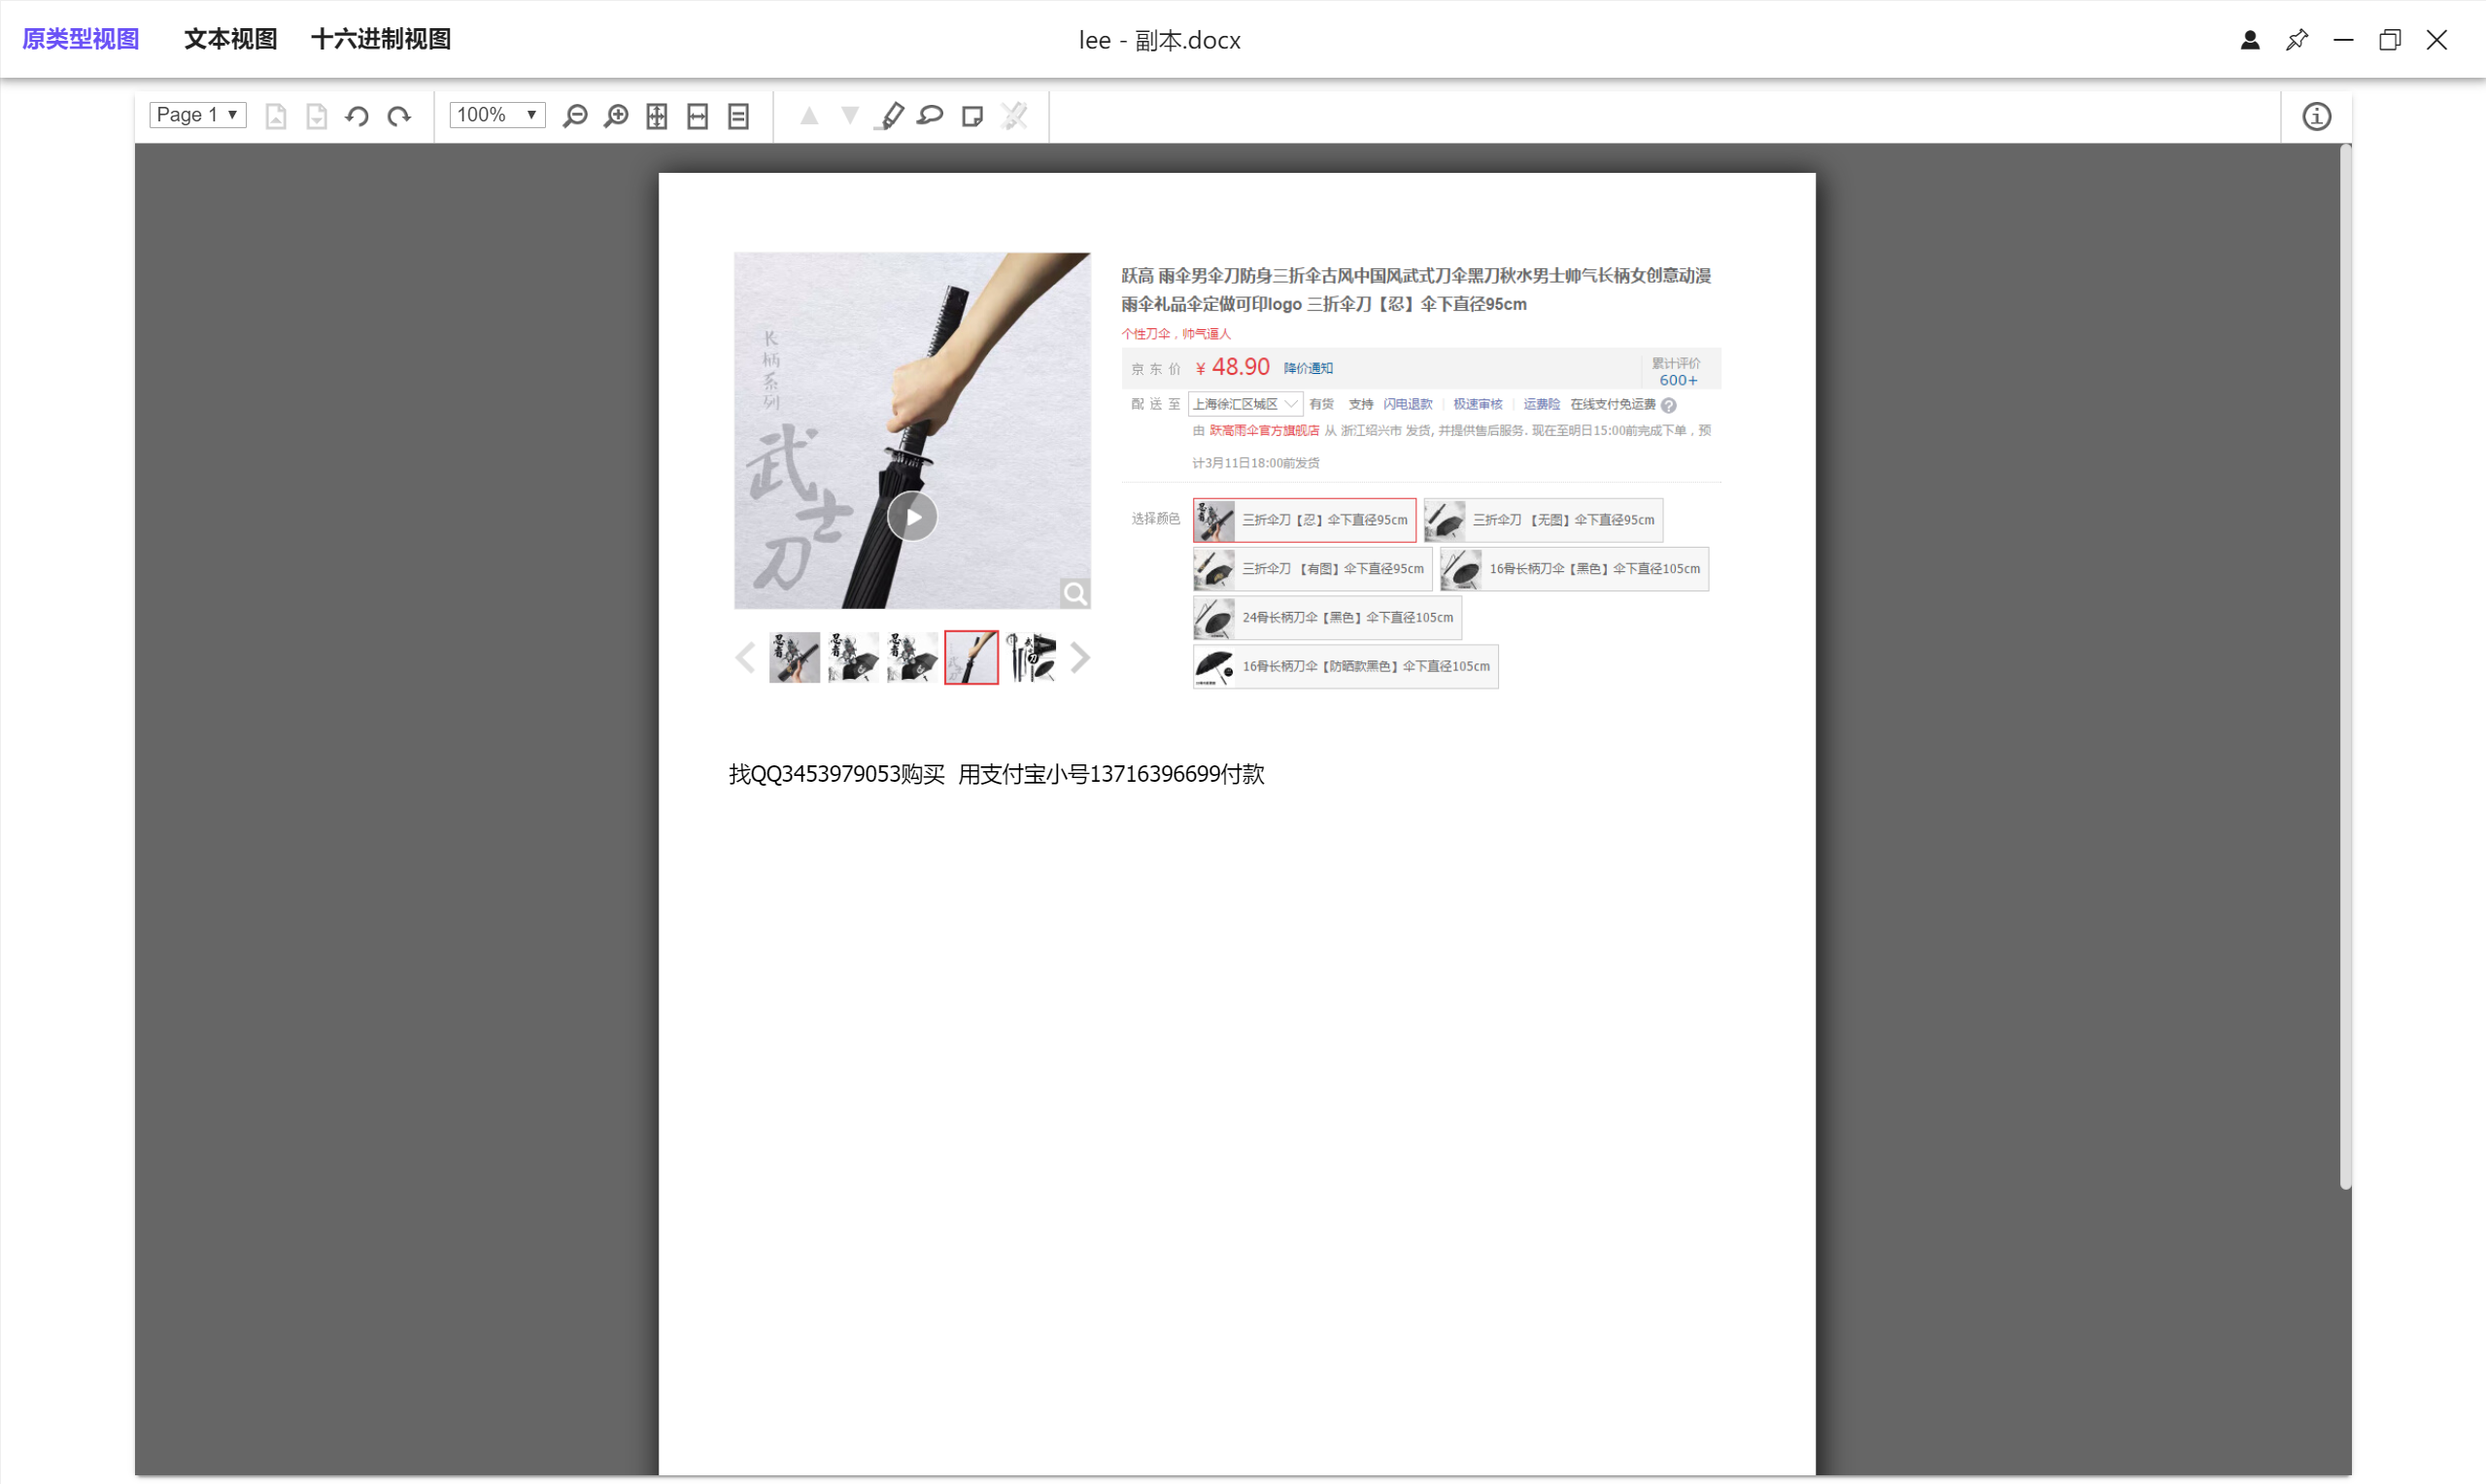
Task: Rotate the document clockwise
Action: coord(399,116)
